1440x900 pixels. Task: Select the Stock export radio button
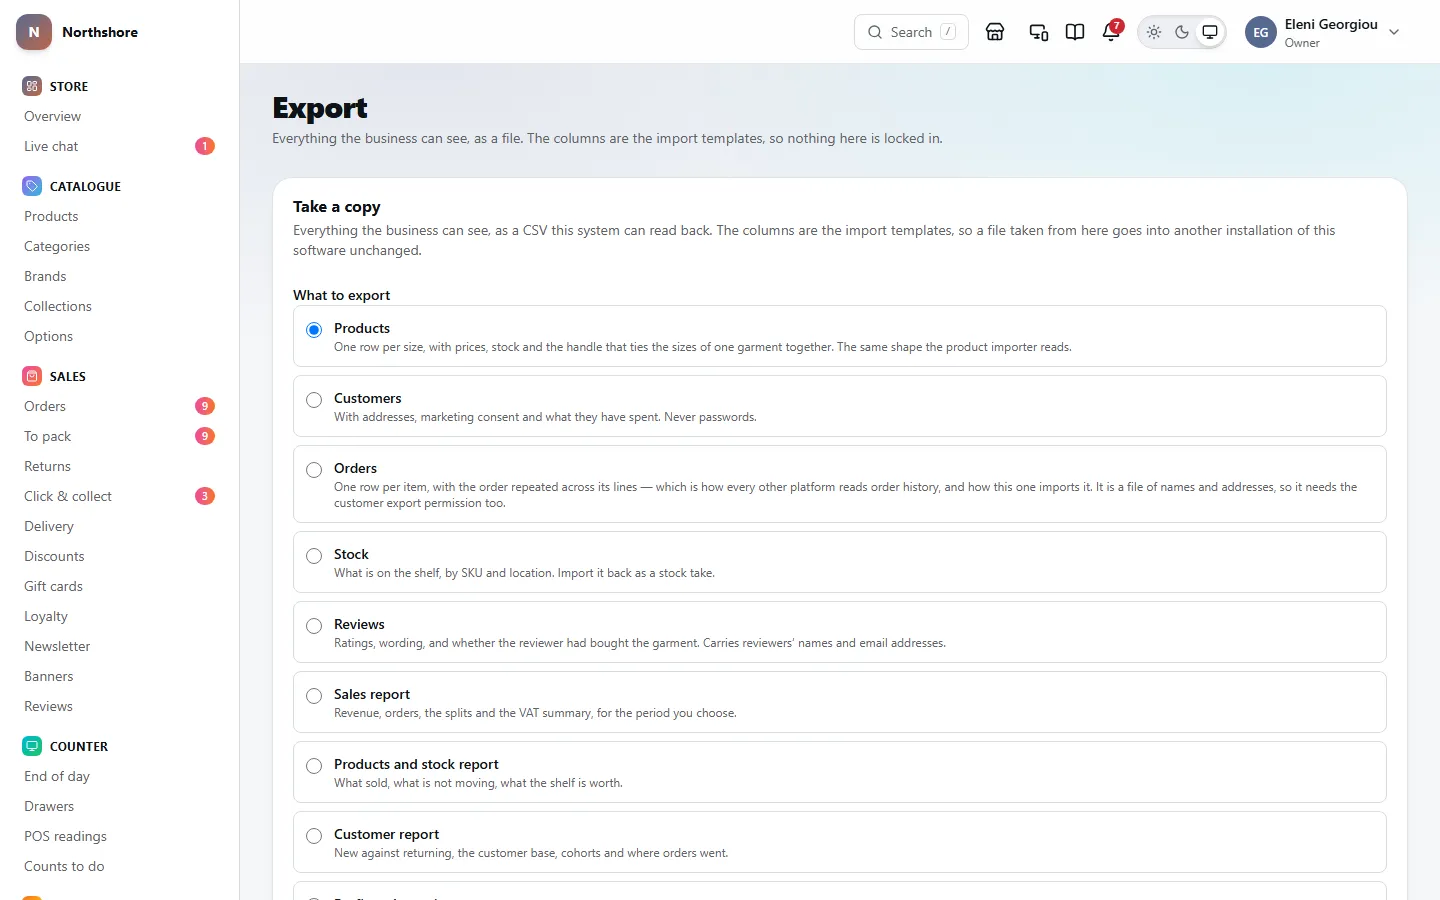click(x=314, y=556)
